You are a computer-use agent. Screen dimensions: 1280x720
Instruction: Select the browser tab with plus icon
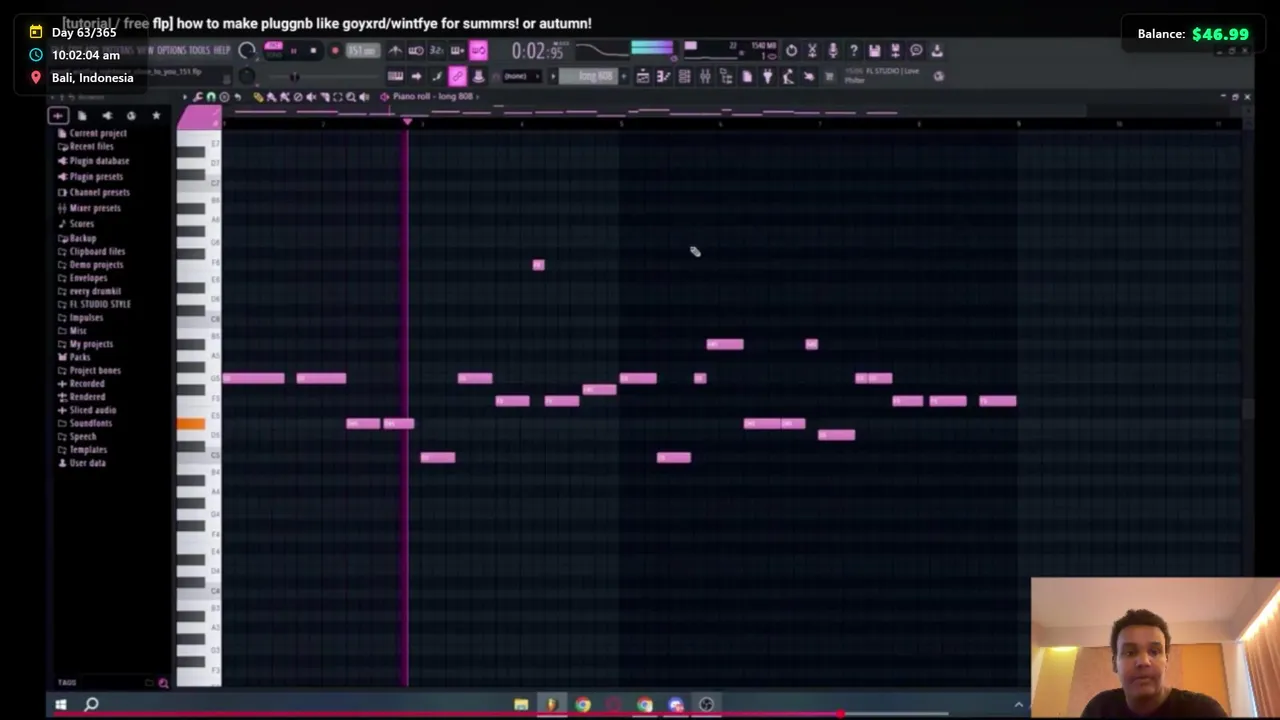pos(58,115)
